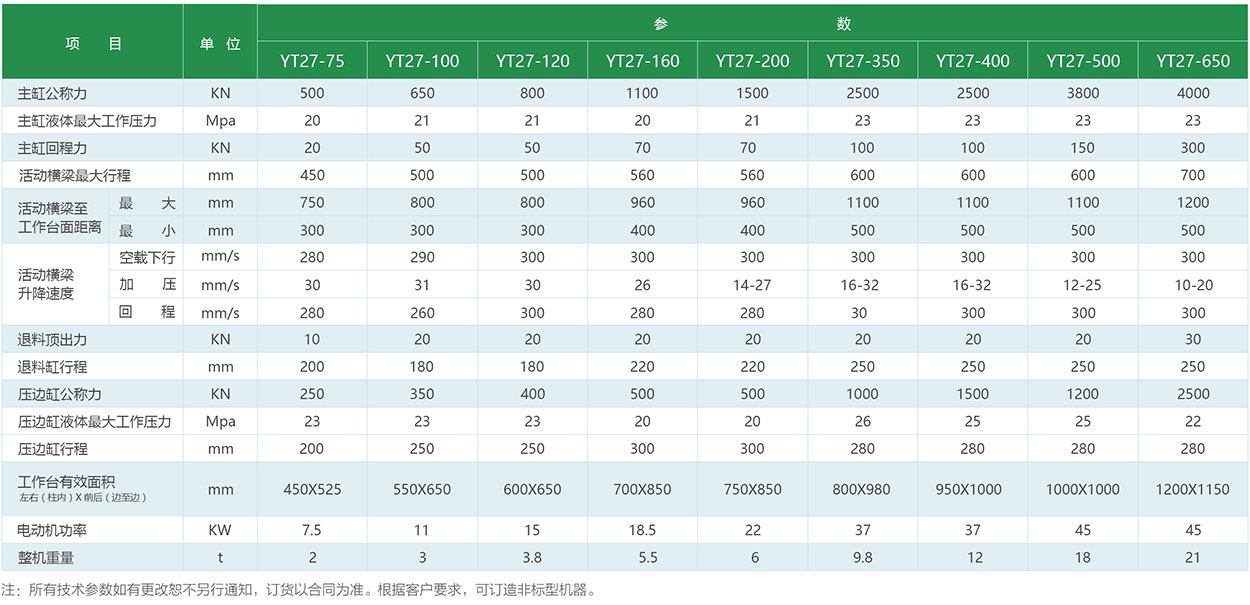
Task: Click the 单位 header cell
Action: [x=220, y=44]
